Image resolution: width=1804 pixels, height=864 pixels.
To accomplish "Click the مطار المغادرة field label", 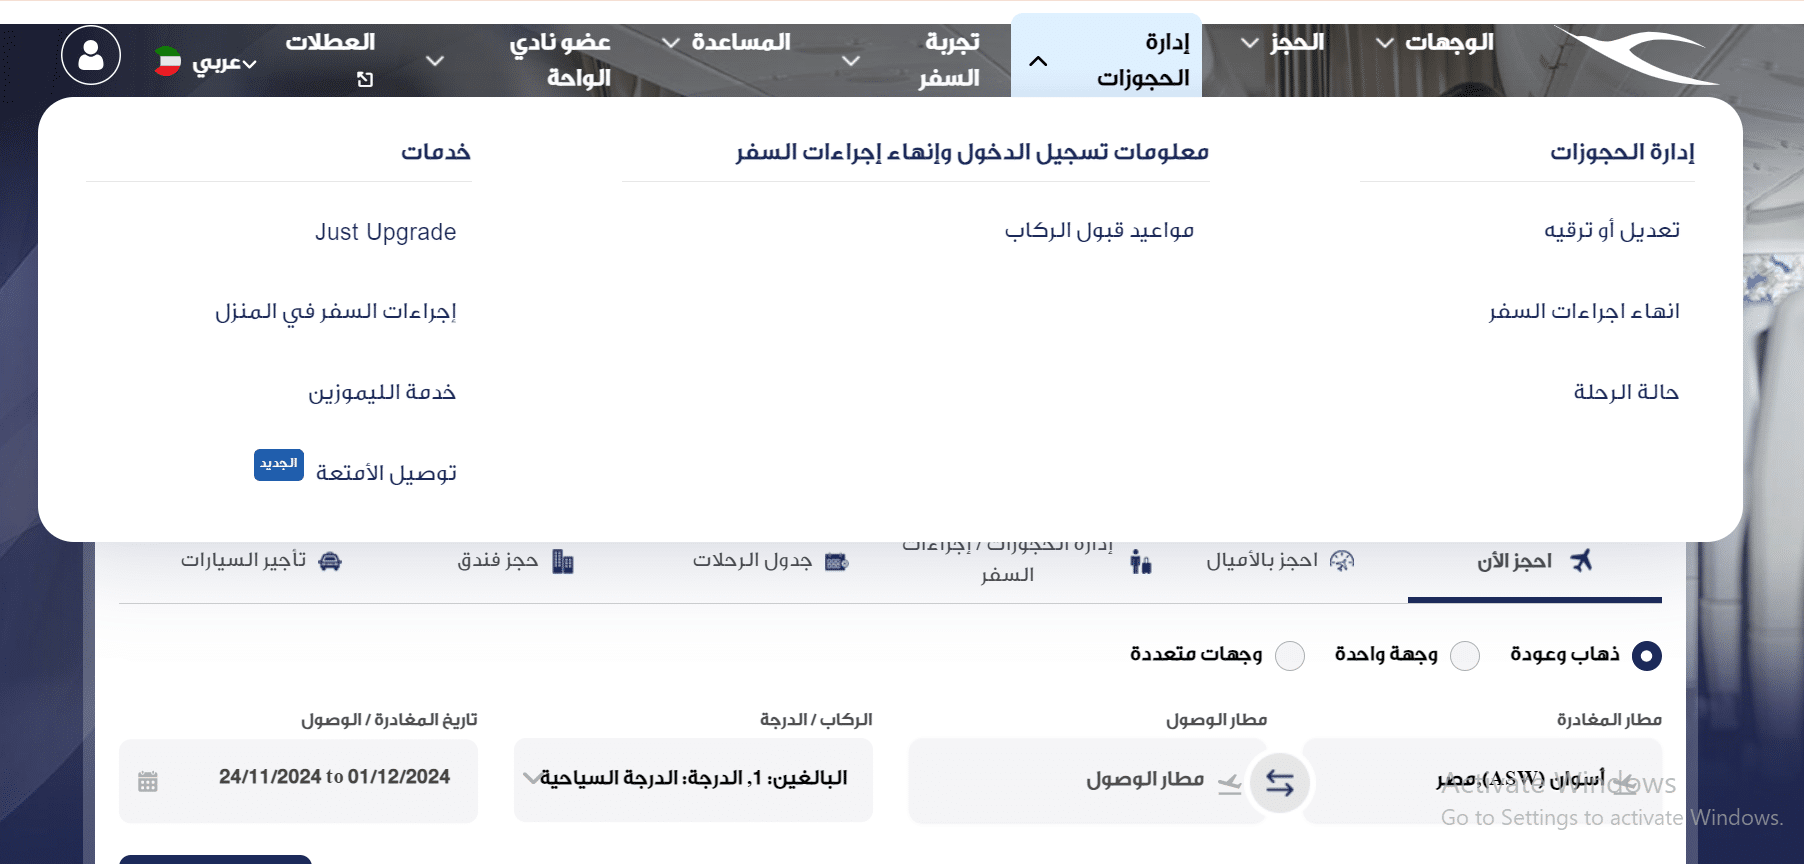I will point(1609,720).
